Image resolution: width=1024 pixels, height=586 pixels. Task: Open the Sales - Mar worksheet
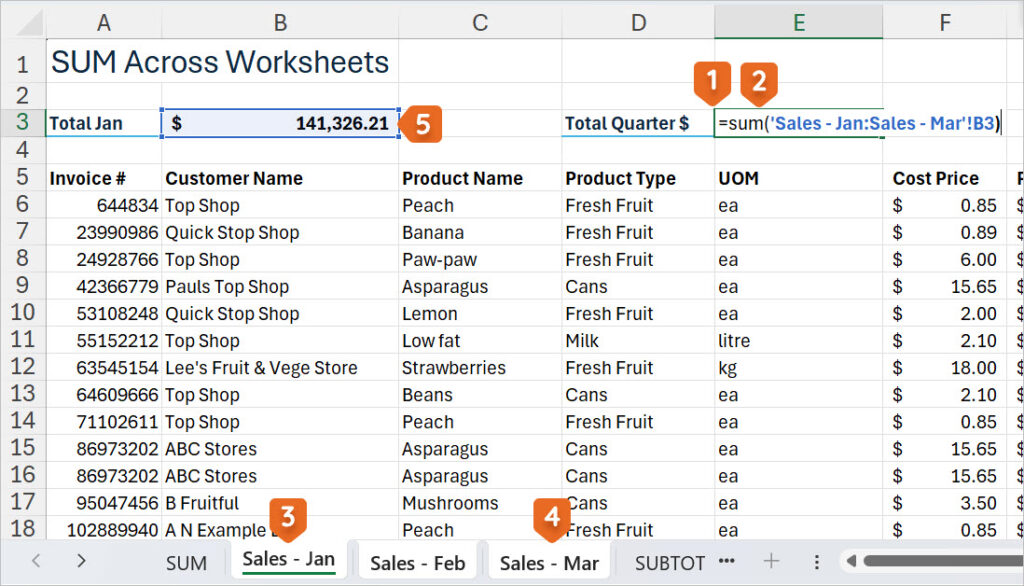pyautogui.click(x=549, y=563)
